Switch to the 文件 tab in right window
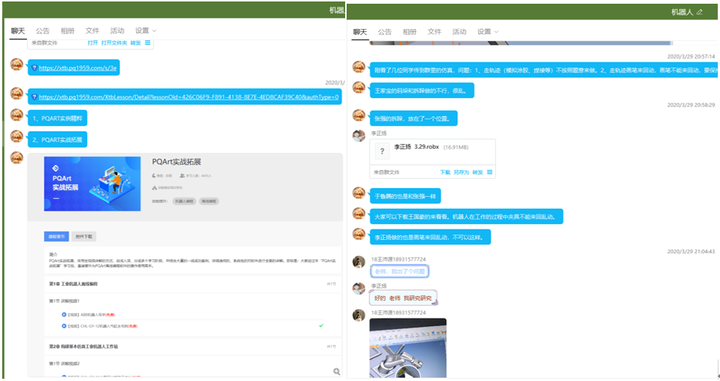Image resolution: width=720 pixels, height=381 pixels. click(434, 32)
